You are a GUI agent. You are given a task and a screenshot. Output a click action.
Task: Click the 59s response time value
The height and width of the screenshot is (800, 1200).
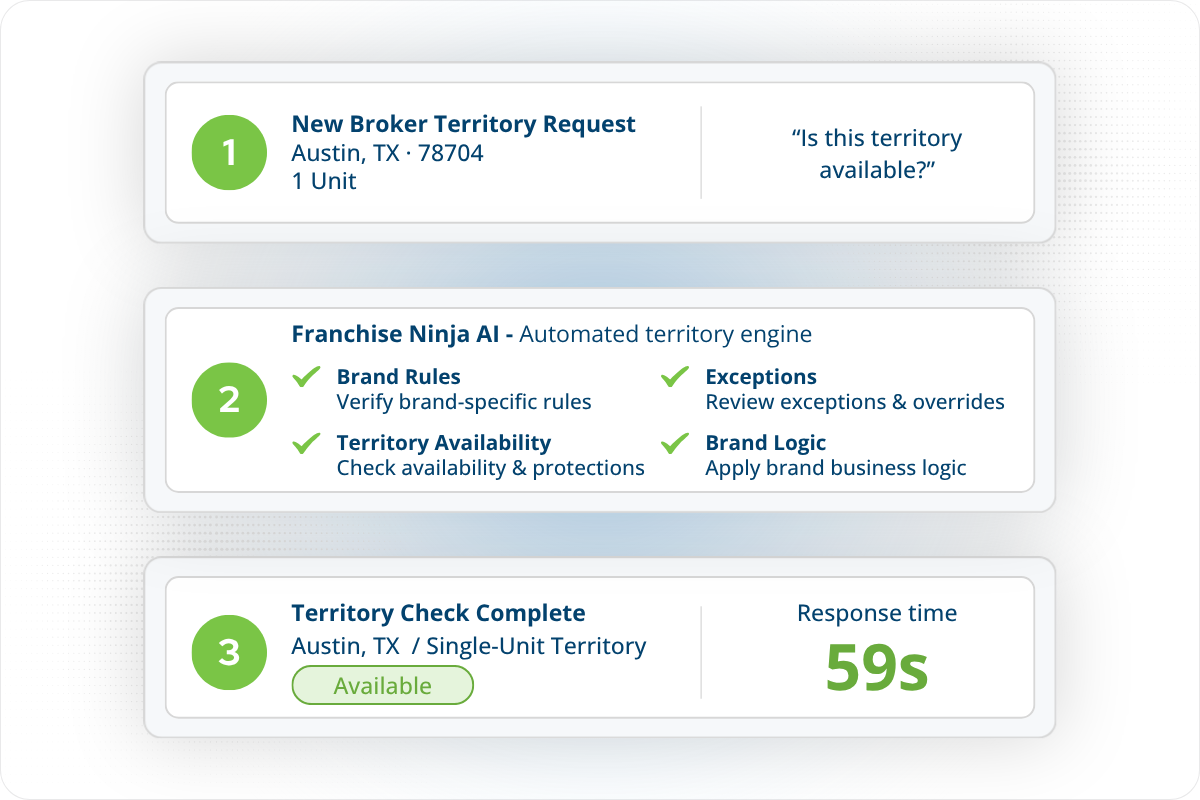pyautogui.click(x=877, y=668)
